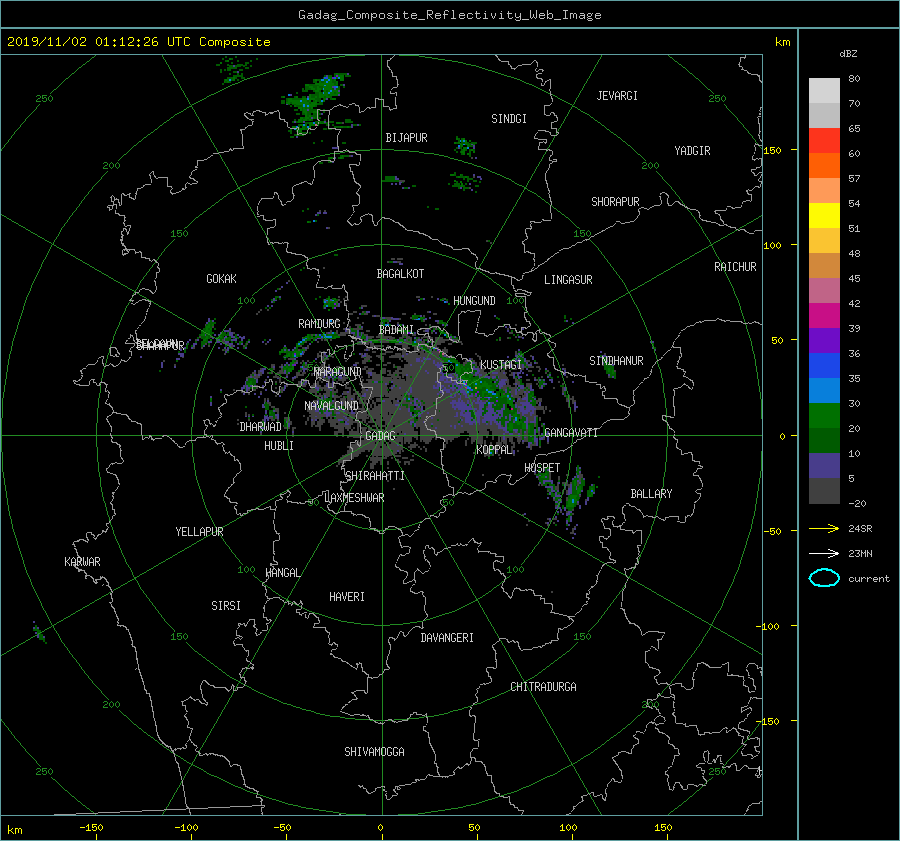The image size is (900, 841).
Task: Click the YELLAPUR city label
Action: pos(199,532)
